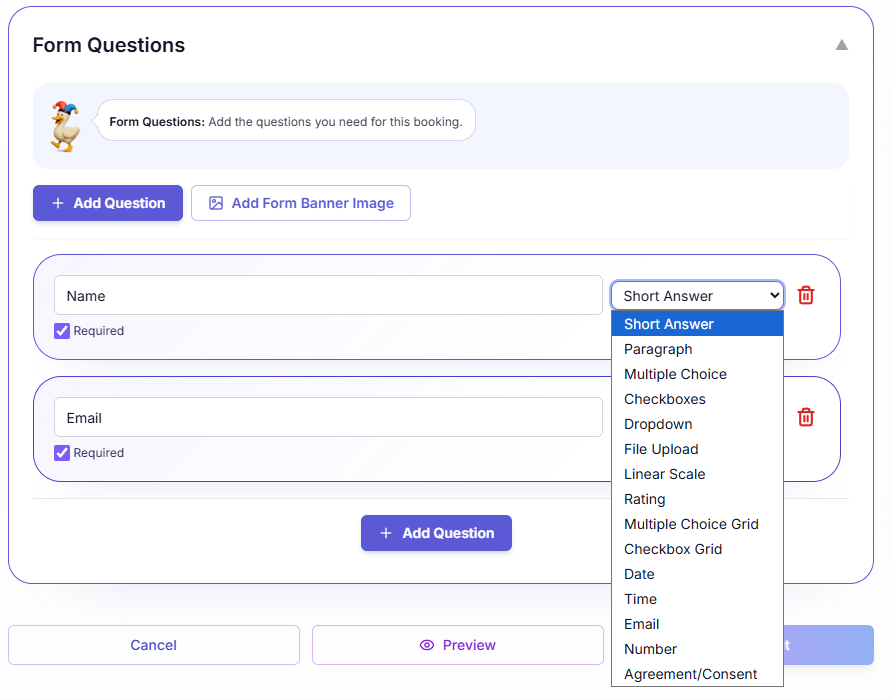Screen dimensions: 891x700
Task: Select Rating question type
Action: 697,499
